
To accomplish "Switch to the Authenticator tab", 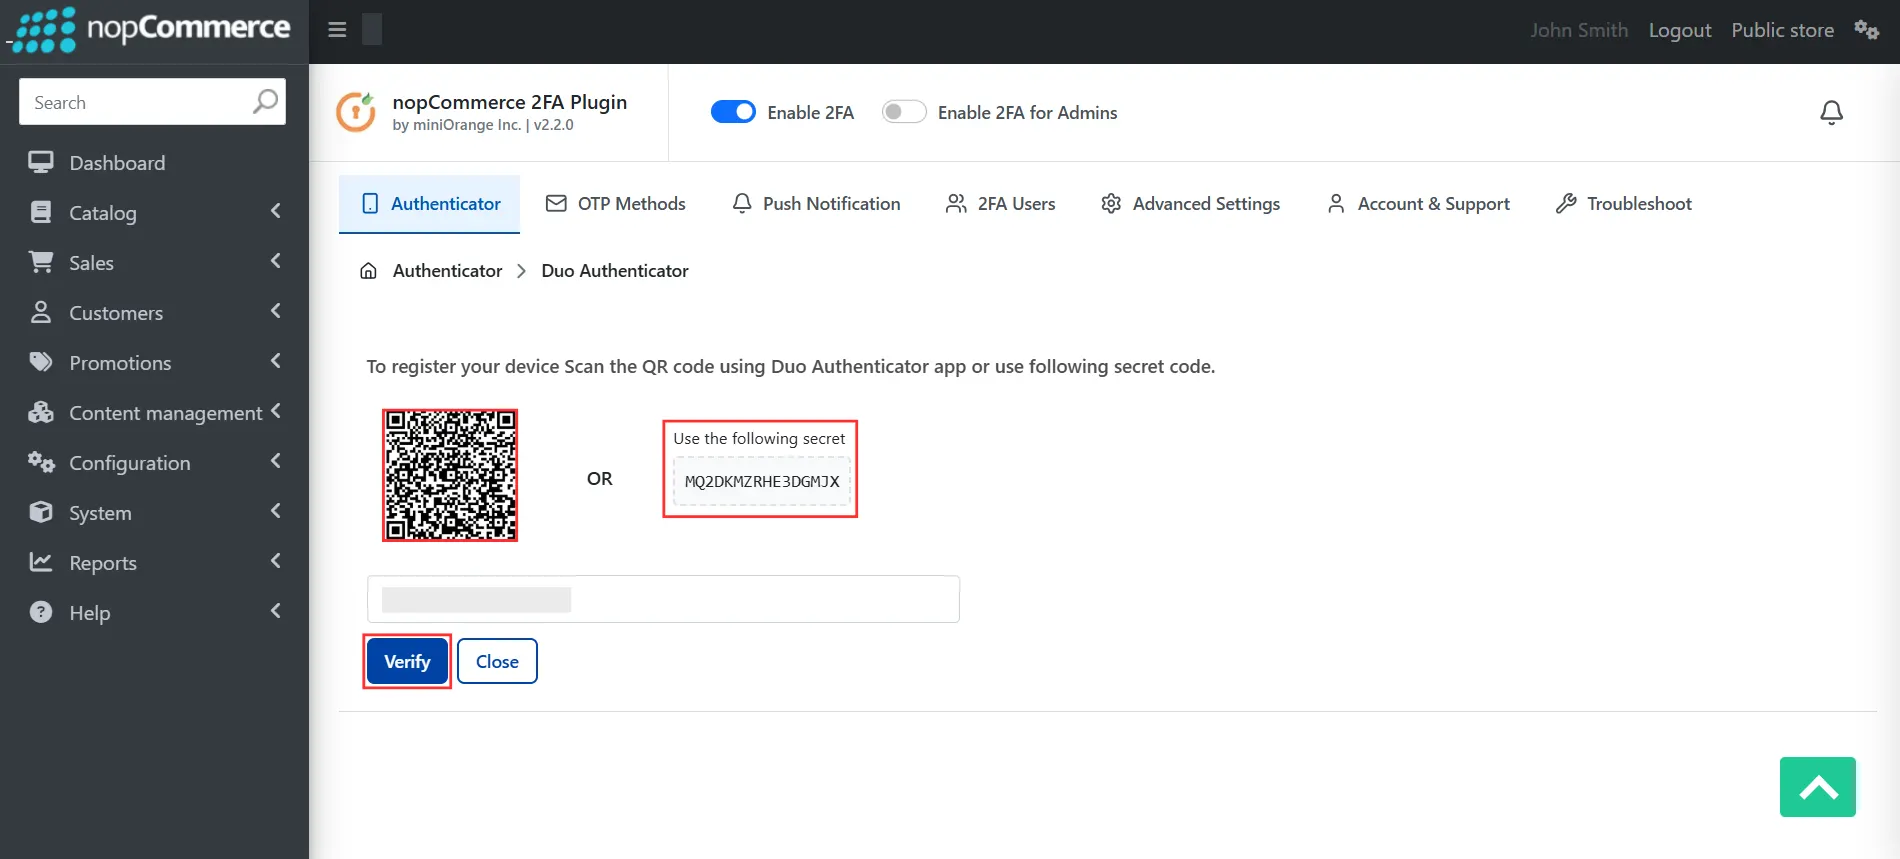I will [430, 204].
